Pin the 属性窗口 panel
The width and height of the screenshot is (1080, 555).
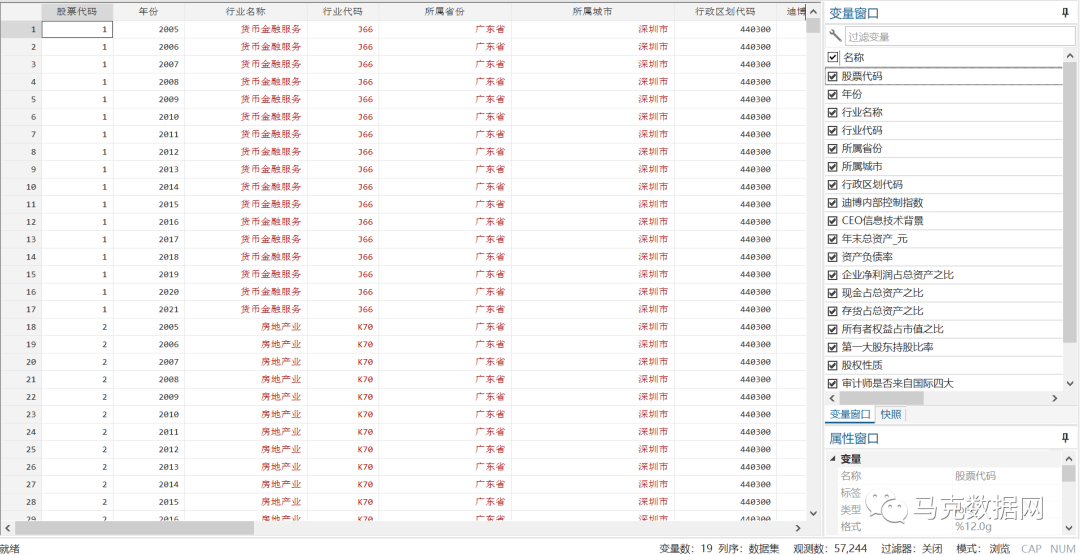(1066, 438)
